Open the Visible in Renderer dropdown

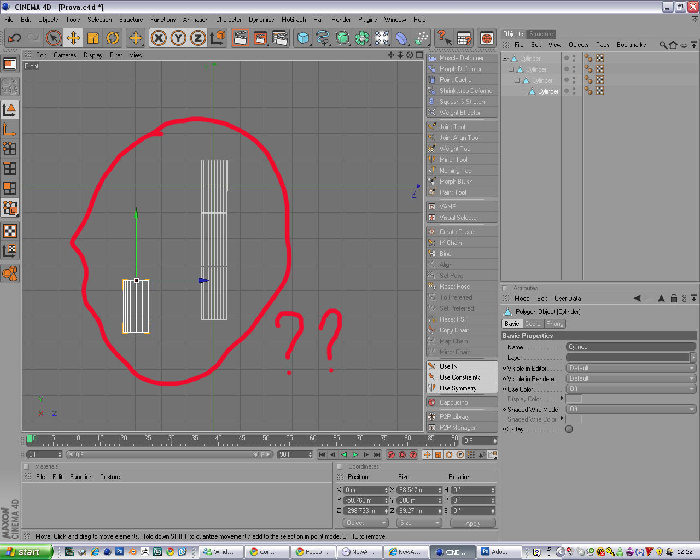click(631, 379)
